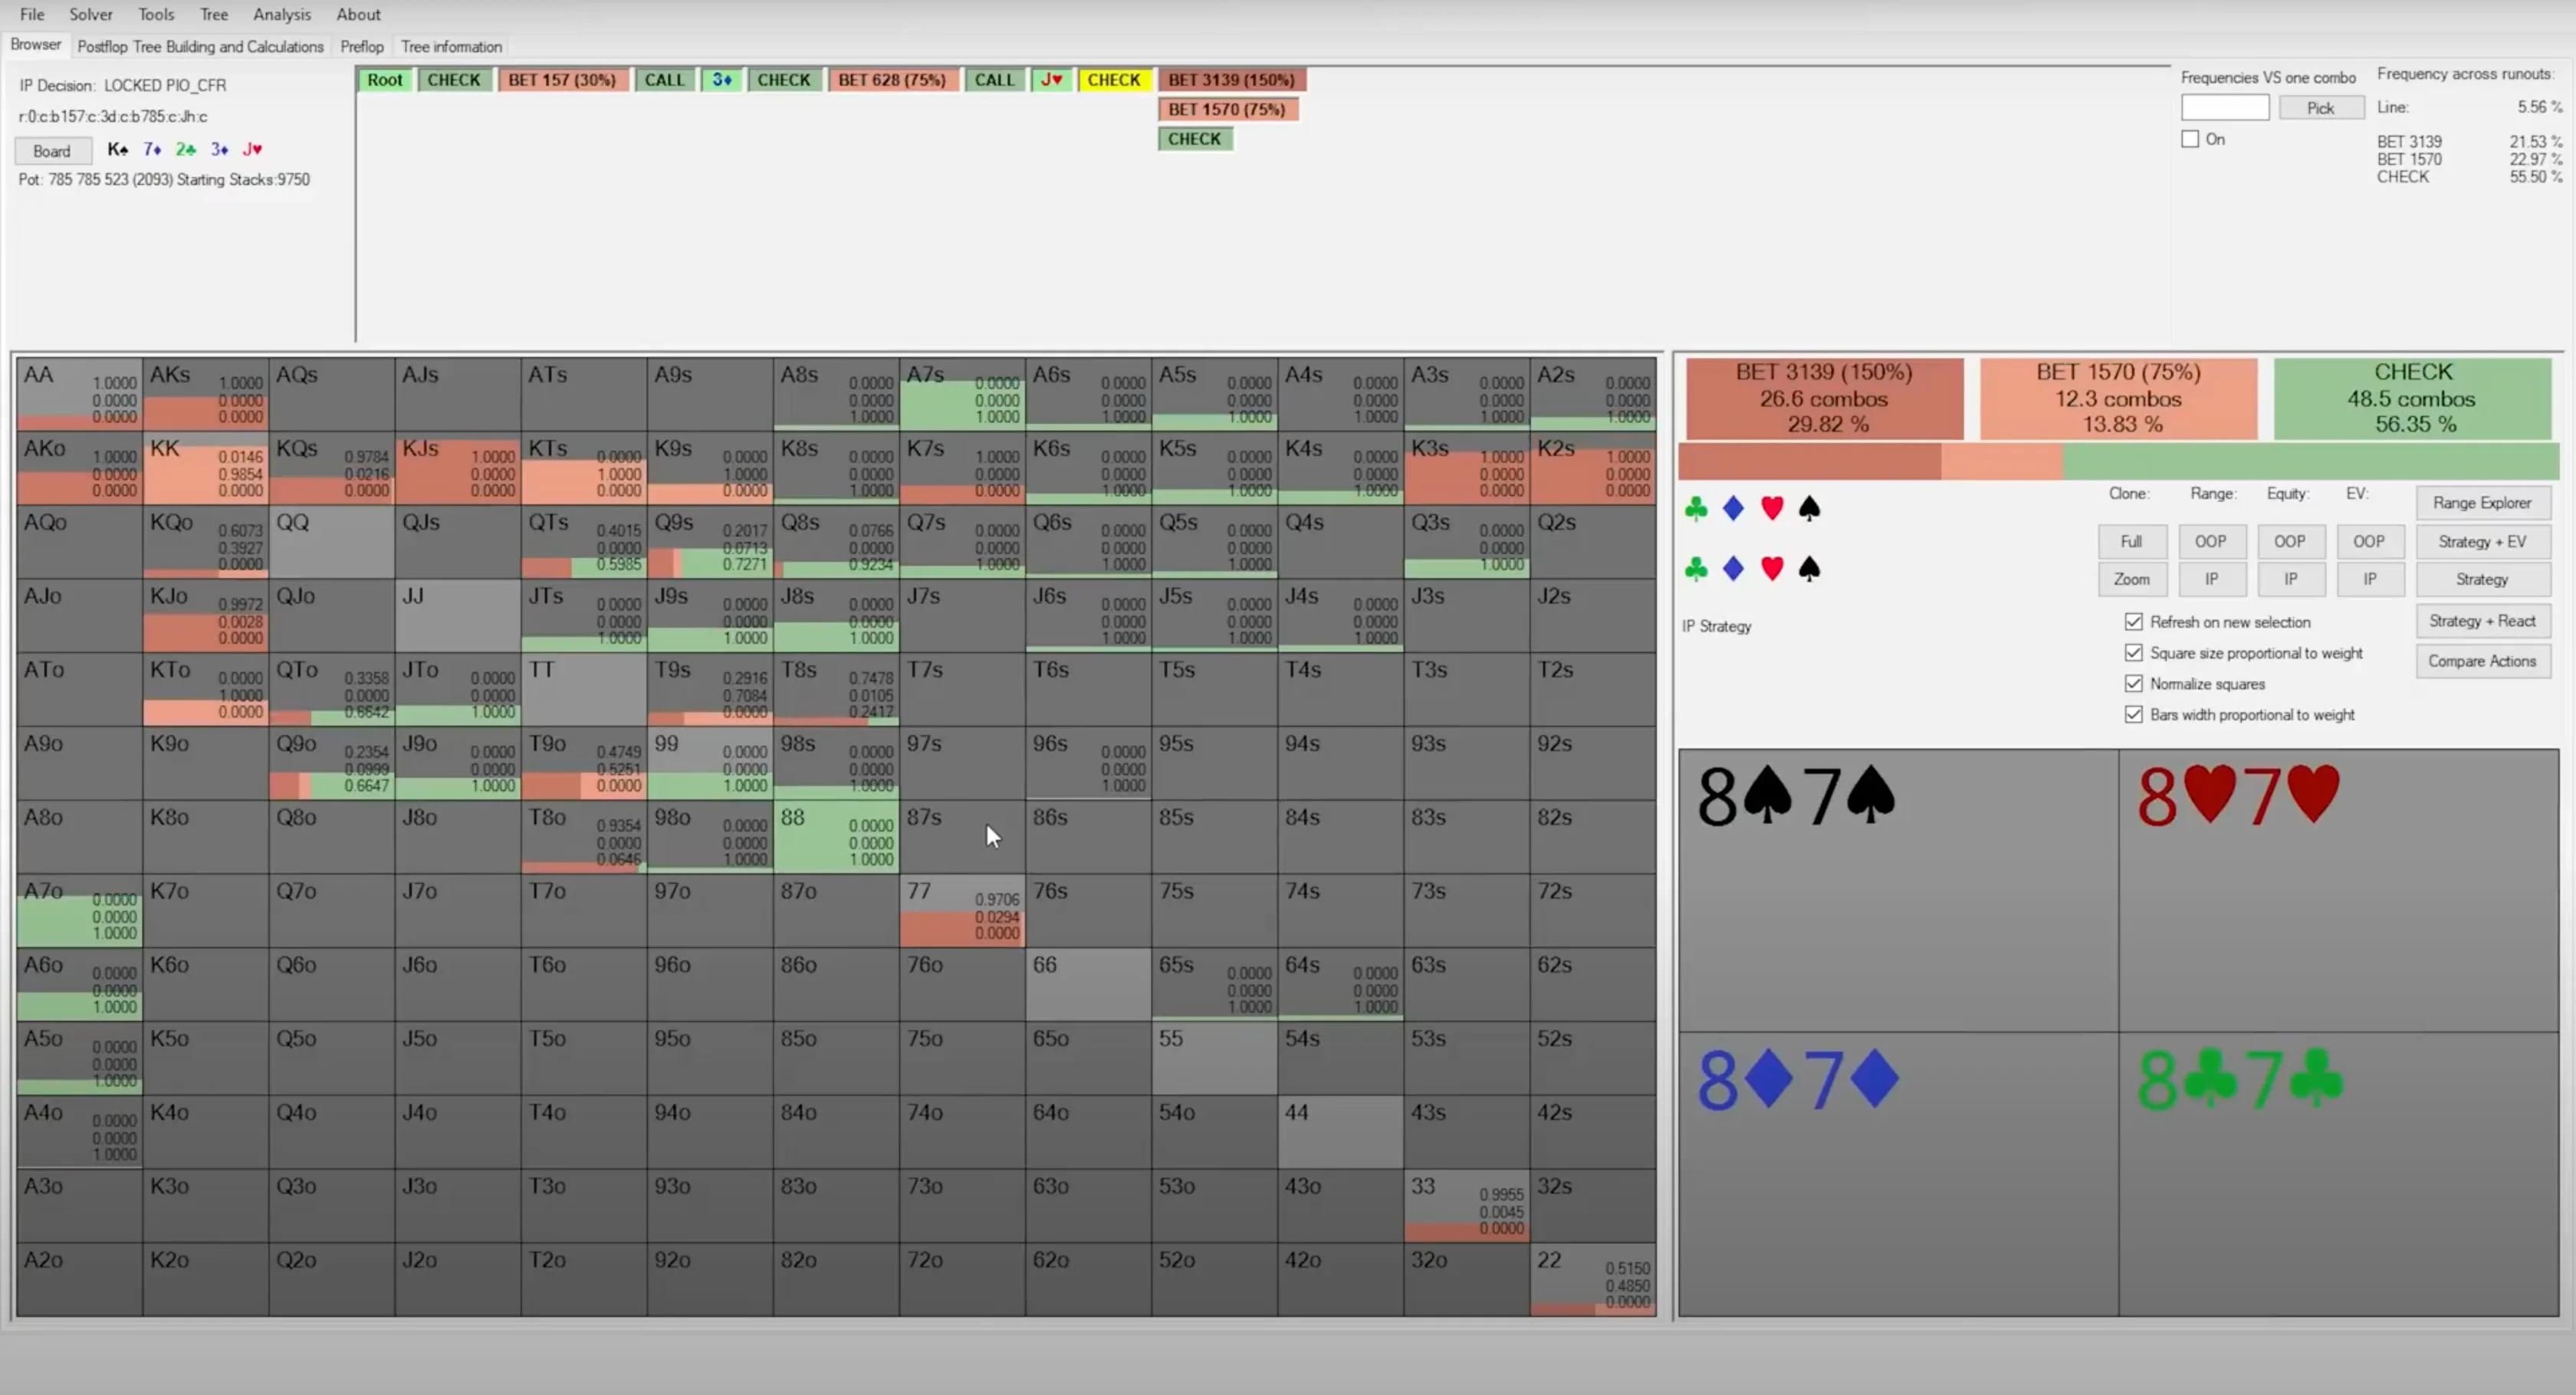Click the Frequencies VS one combo input
The height and width of the screenshot is (1395, 2576).
pyautogui.click(x=2225, y=108)
